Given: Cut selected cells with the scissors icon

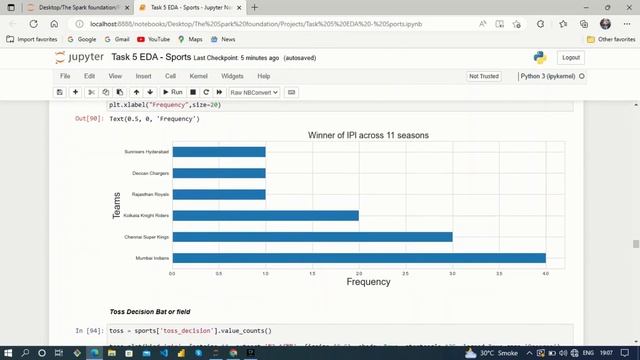Looking at the screenshot, I should pos(91,92).
